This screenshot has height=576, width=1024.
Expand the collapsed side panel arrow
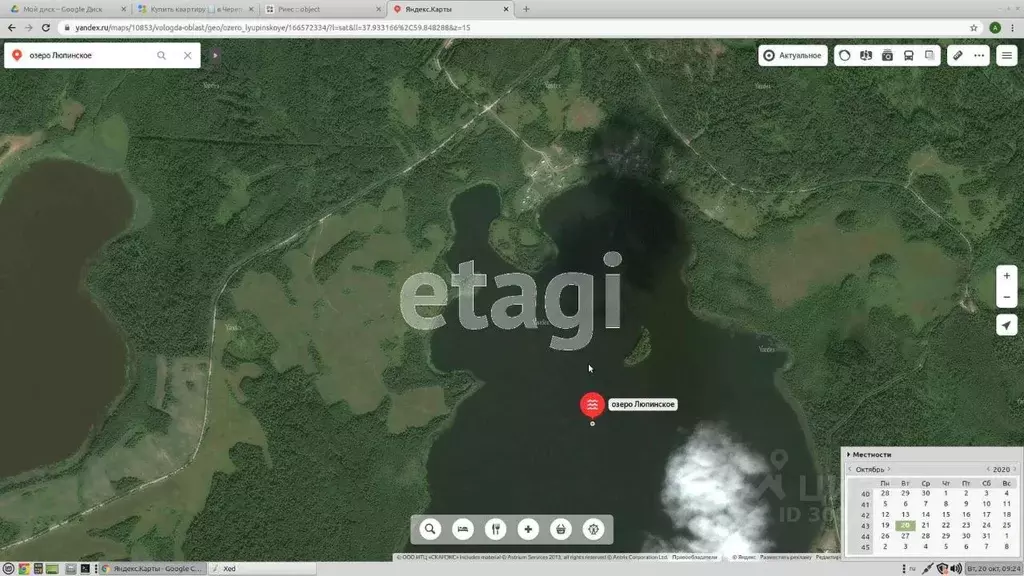pos(215,56)
